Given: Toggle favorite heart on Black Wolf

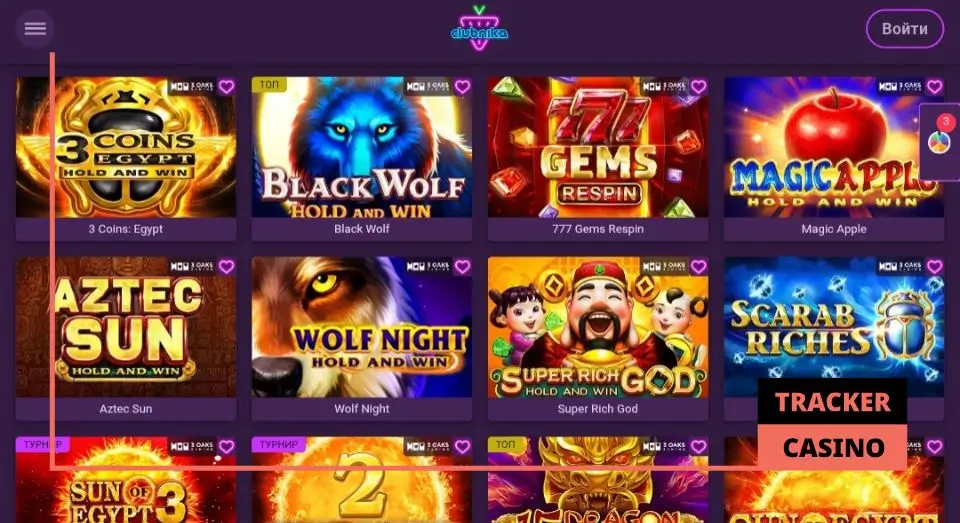Looking at the screenshot, I should pos(462,87).
